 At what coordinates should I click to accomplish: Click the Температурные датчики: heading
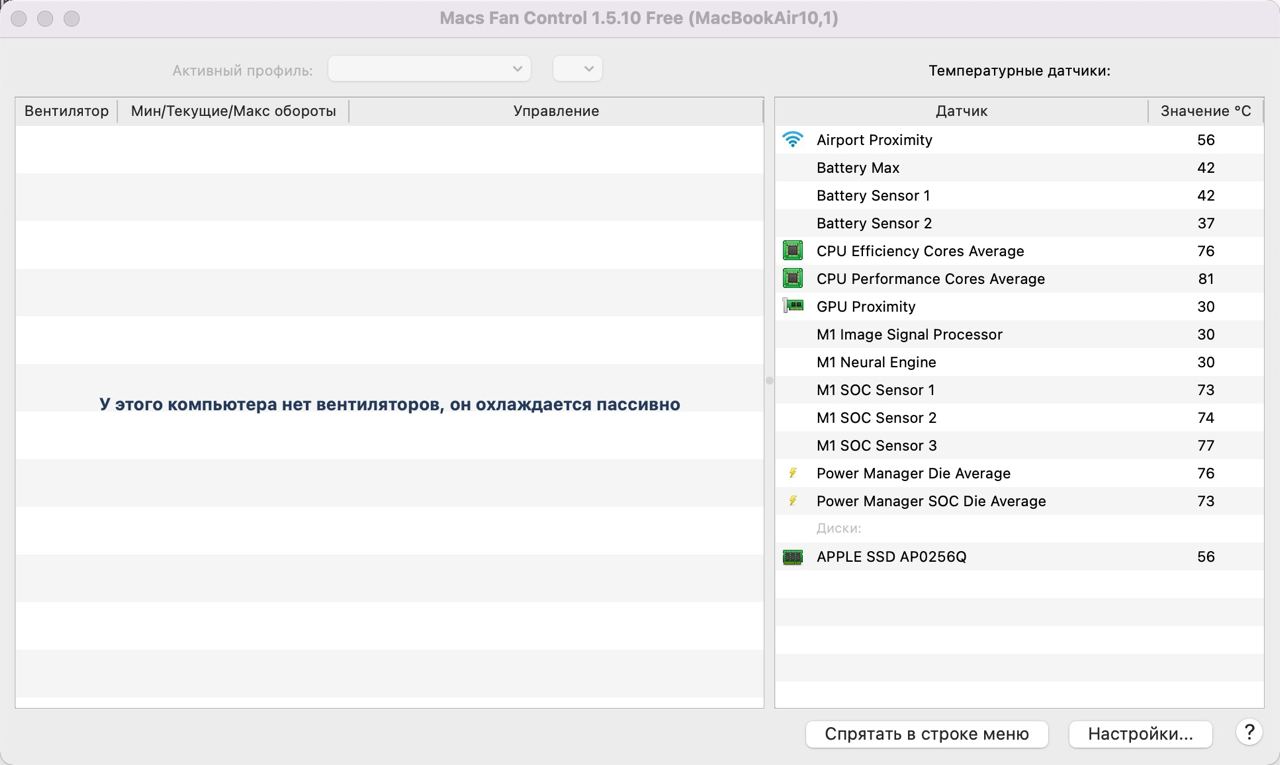[x=1019, y=71]
